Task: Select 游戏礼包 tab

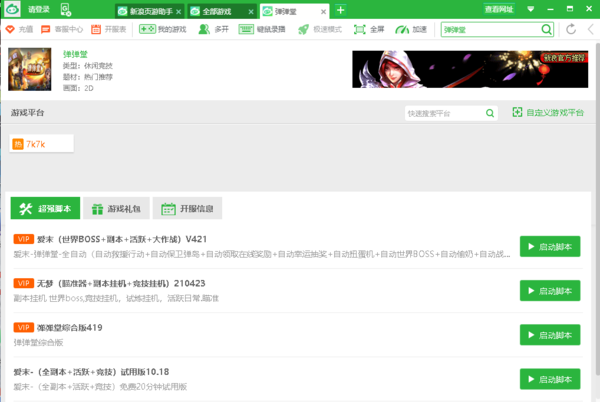Action: click(x=116, y=208)
